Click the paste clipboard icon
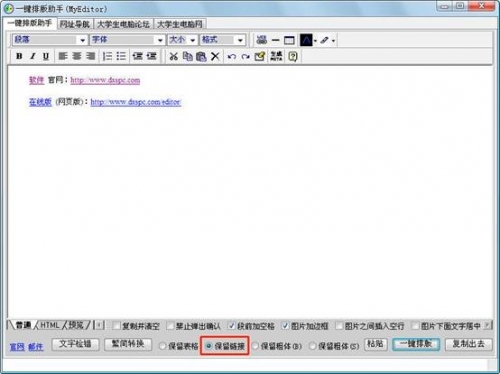 pyautogui.click(x=201, y=57)
